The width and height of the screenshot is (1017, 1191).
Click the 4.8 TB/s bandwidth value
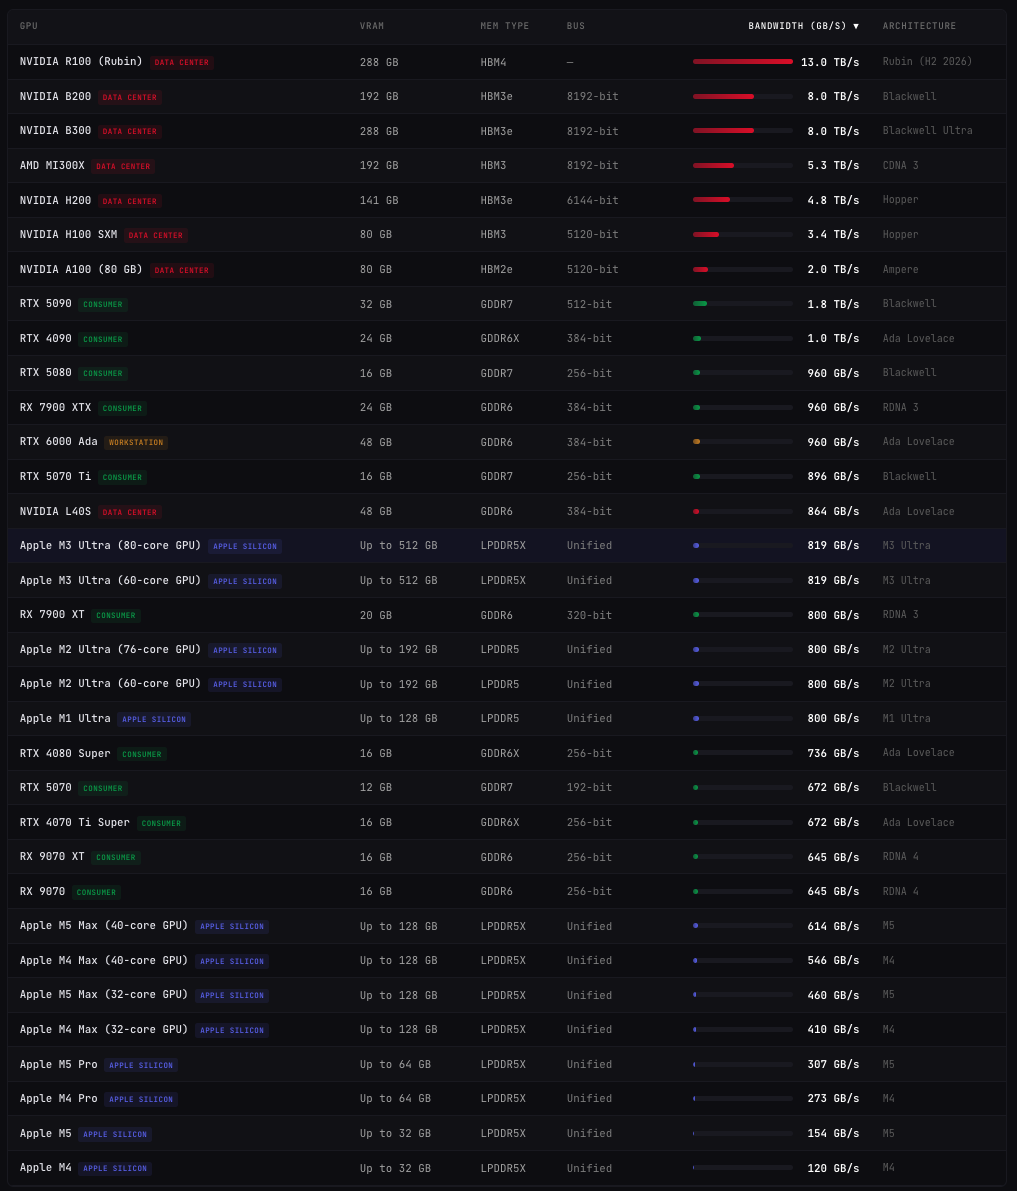833,201
